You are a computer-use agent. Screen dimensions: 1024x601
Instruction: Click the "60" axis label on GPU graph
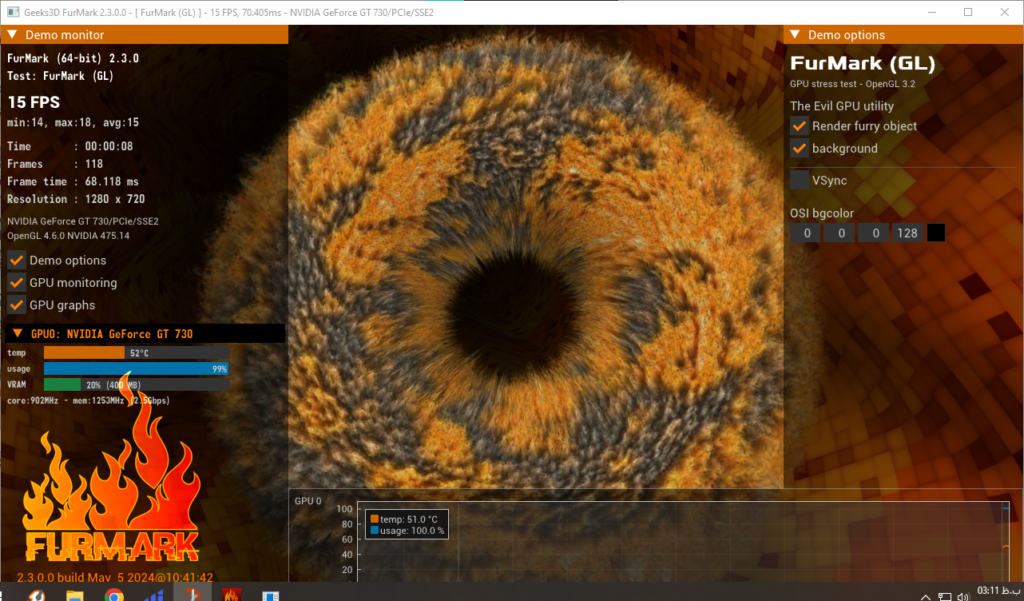(347, 539)
